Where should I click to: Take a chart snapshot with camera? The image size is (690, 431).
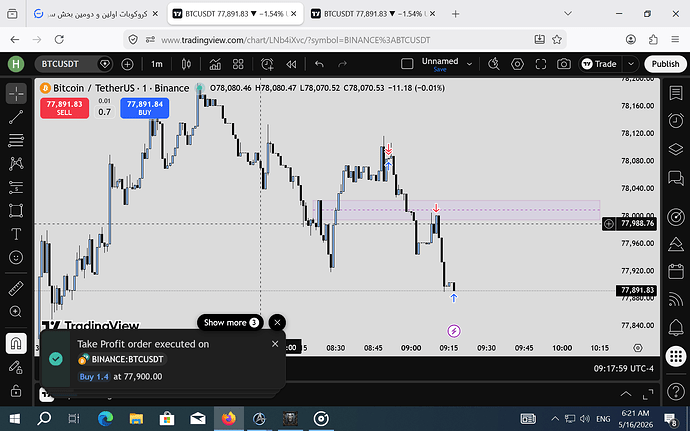click(x=564, y=64)
